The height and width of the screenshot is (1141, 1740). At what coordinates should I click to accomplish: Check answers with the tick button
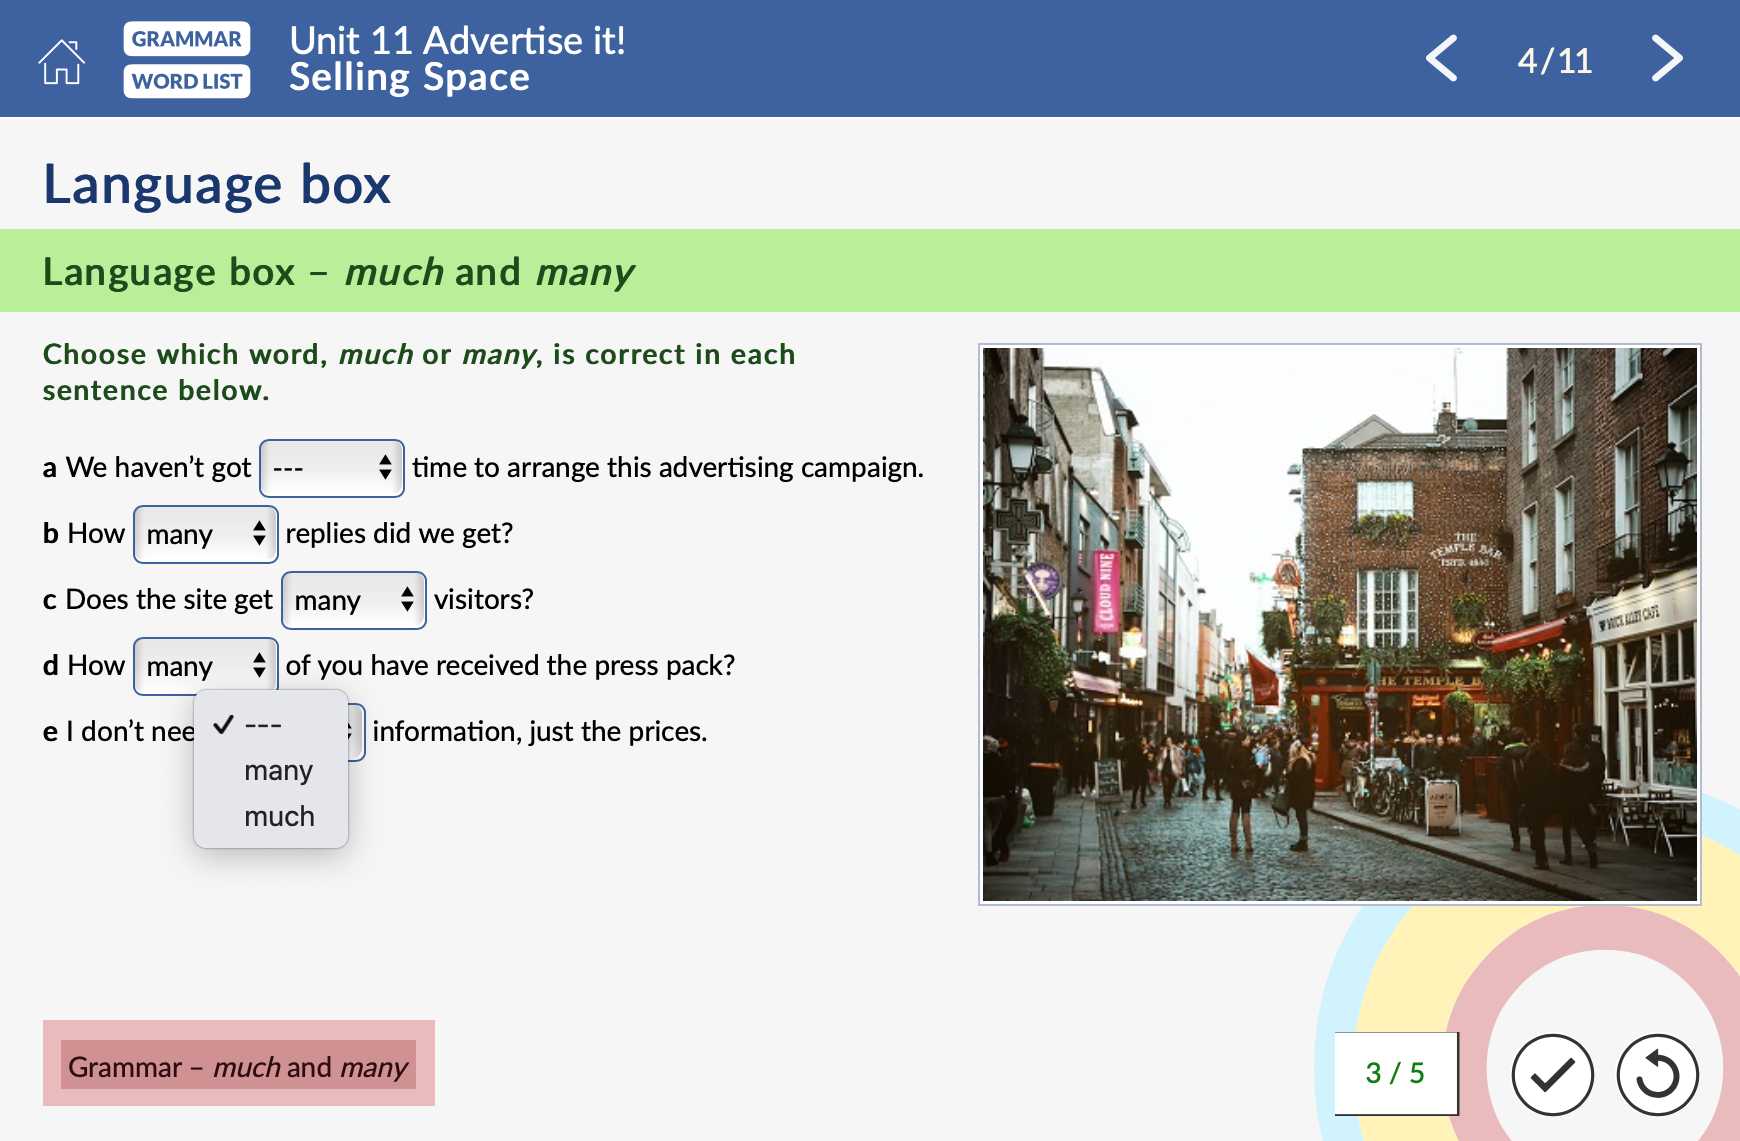(x=1552, y=1075)
